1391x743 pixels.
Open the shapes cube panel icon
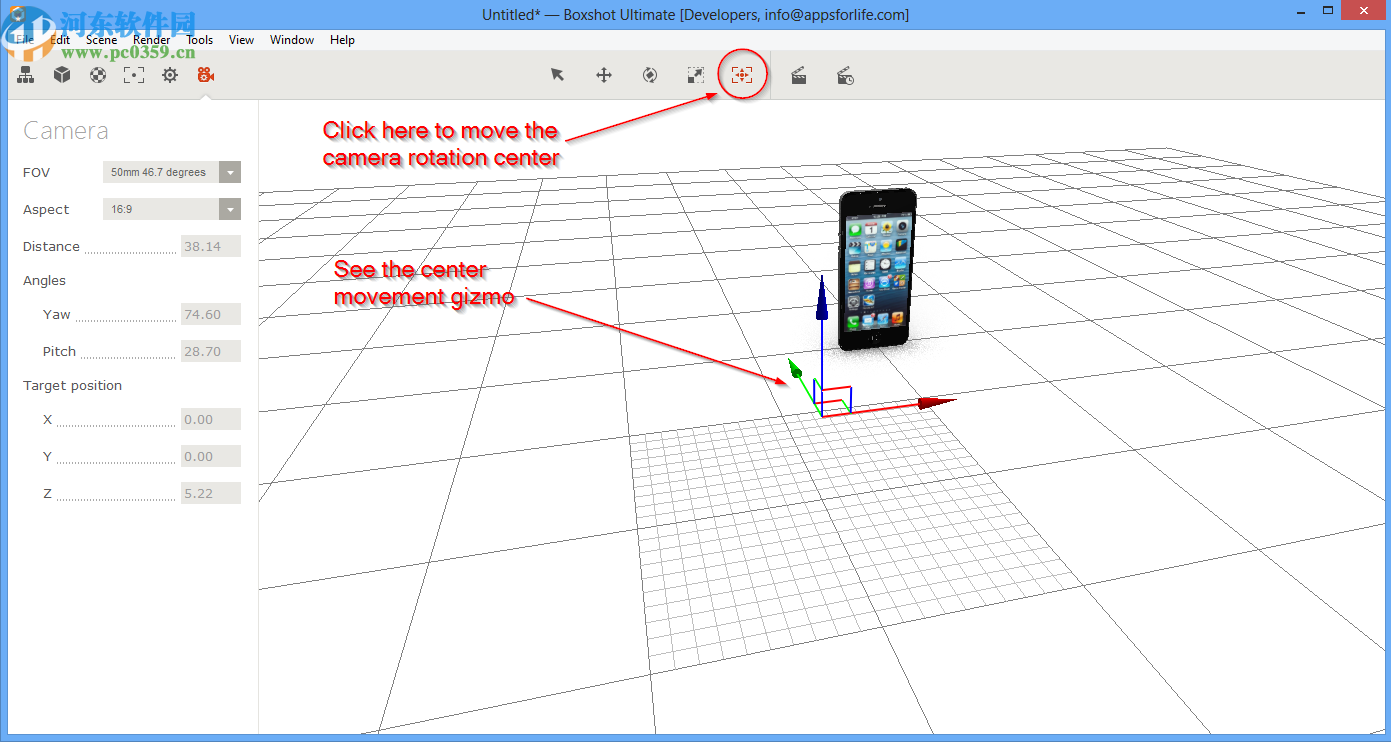62,75
